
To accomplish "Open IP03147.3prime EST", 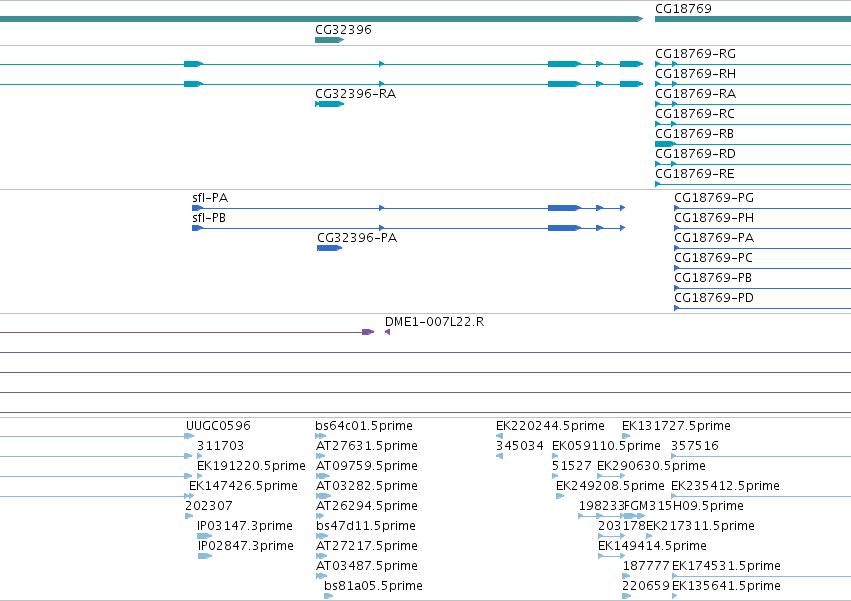I will tap(245, 526).
